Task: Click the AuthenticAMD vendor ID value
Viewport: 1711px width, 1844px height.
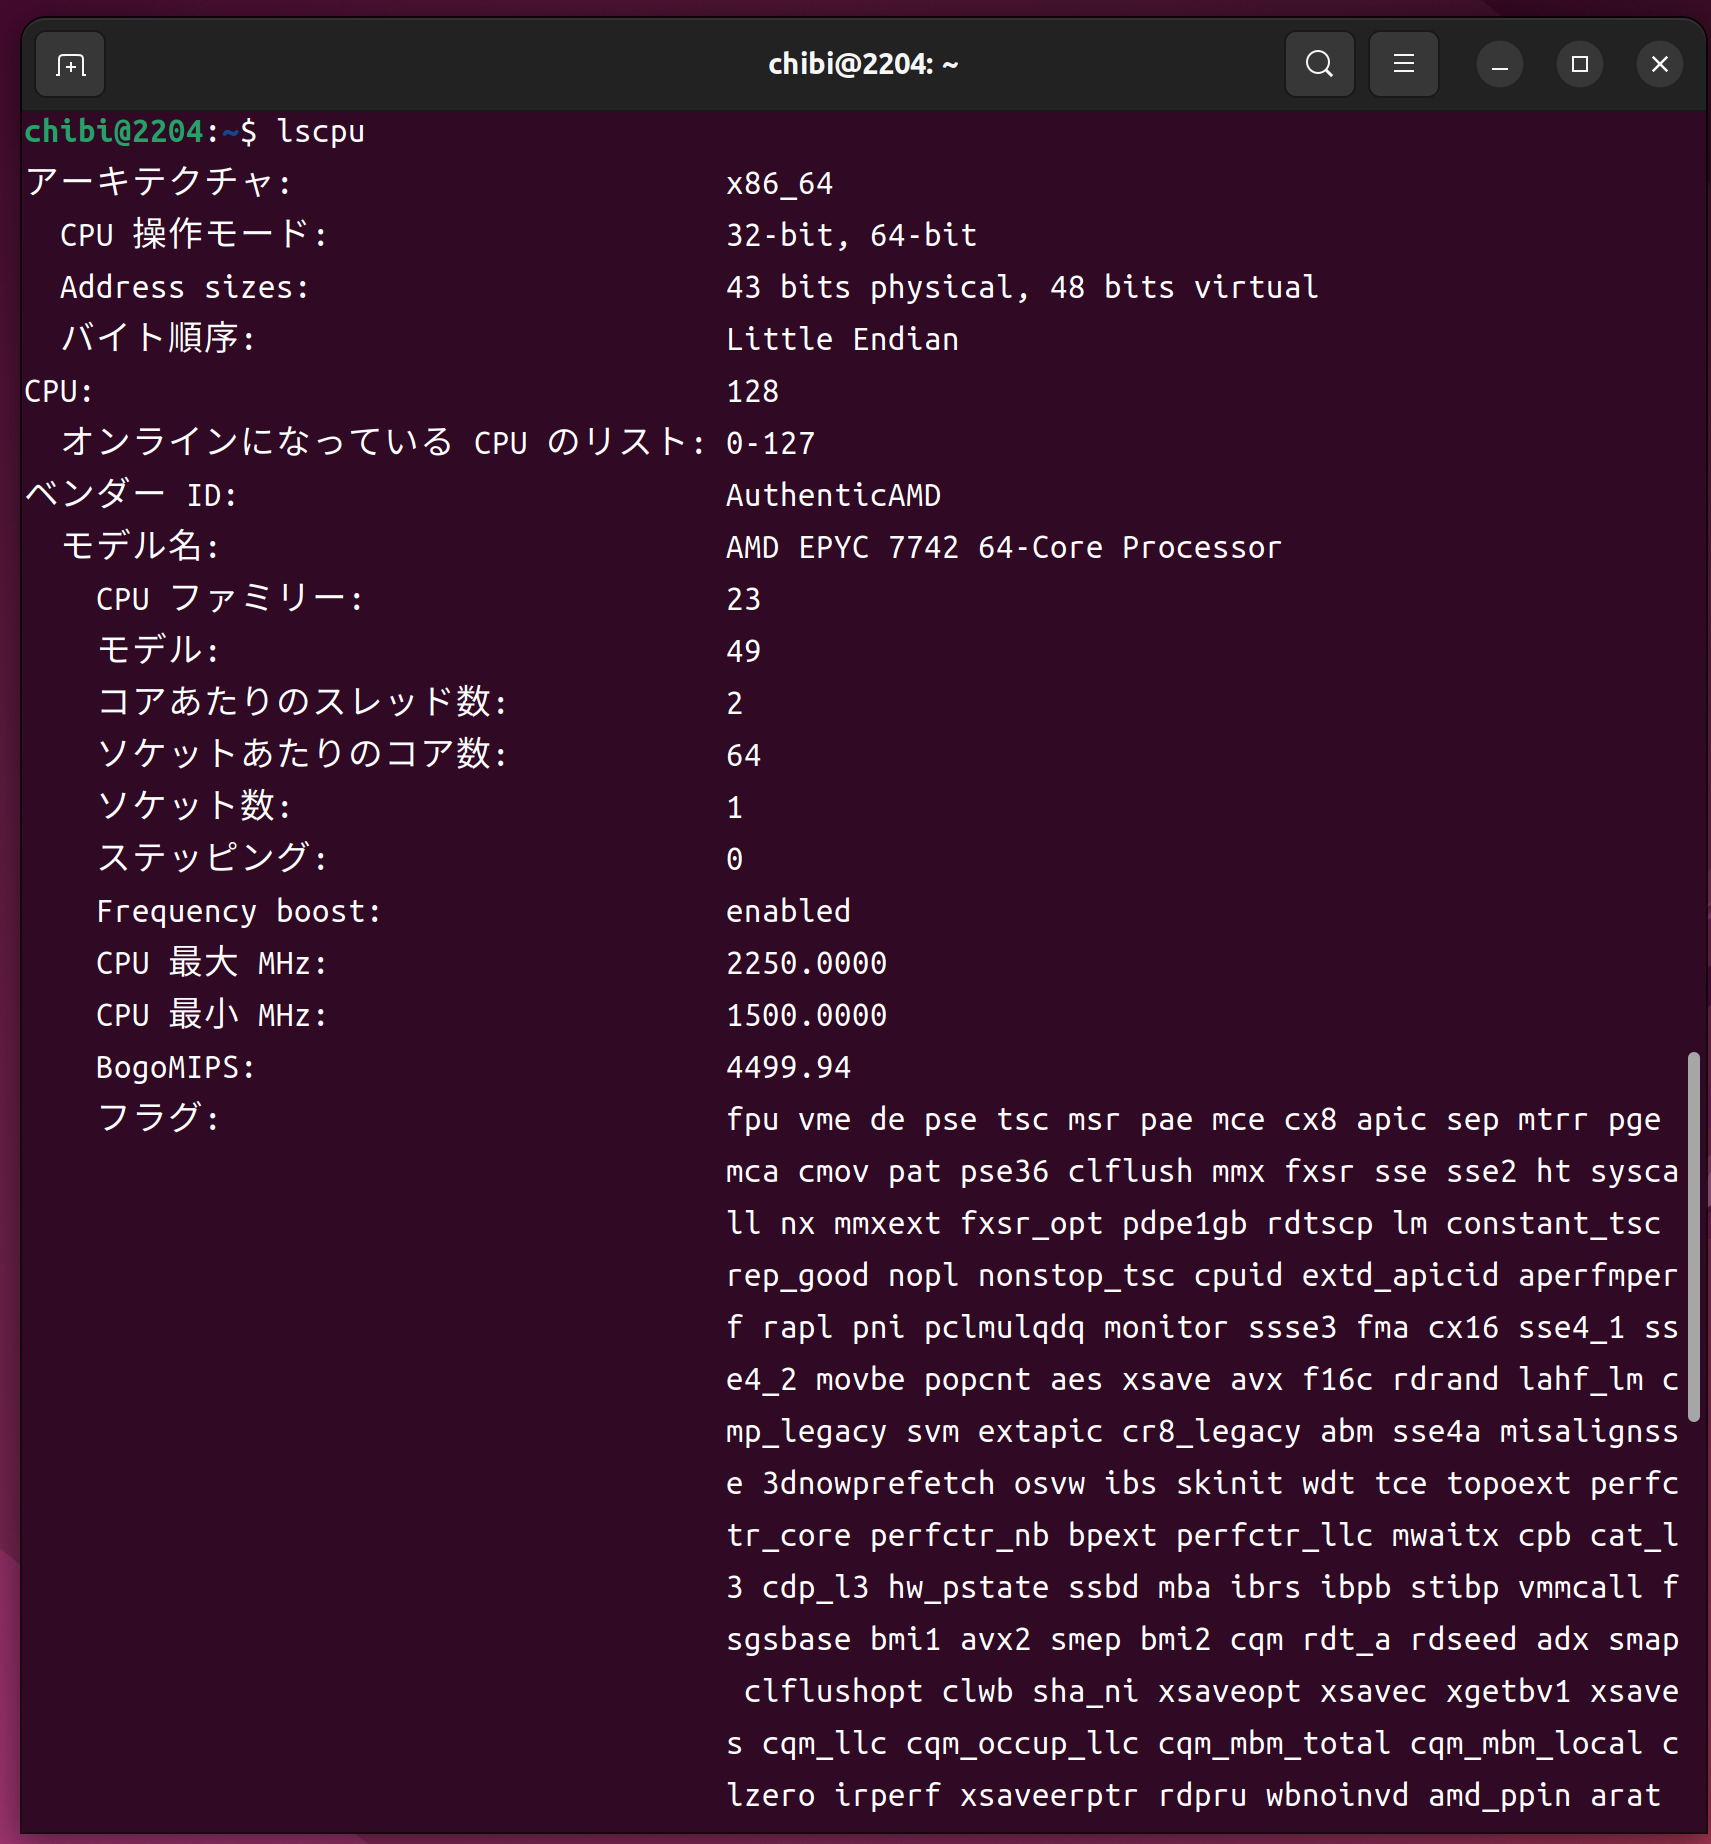Action: pyautogui.click(x=833, y=496)
